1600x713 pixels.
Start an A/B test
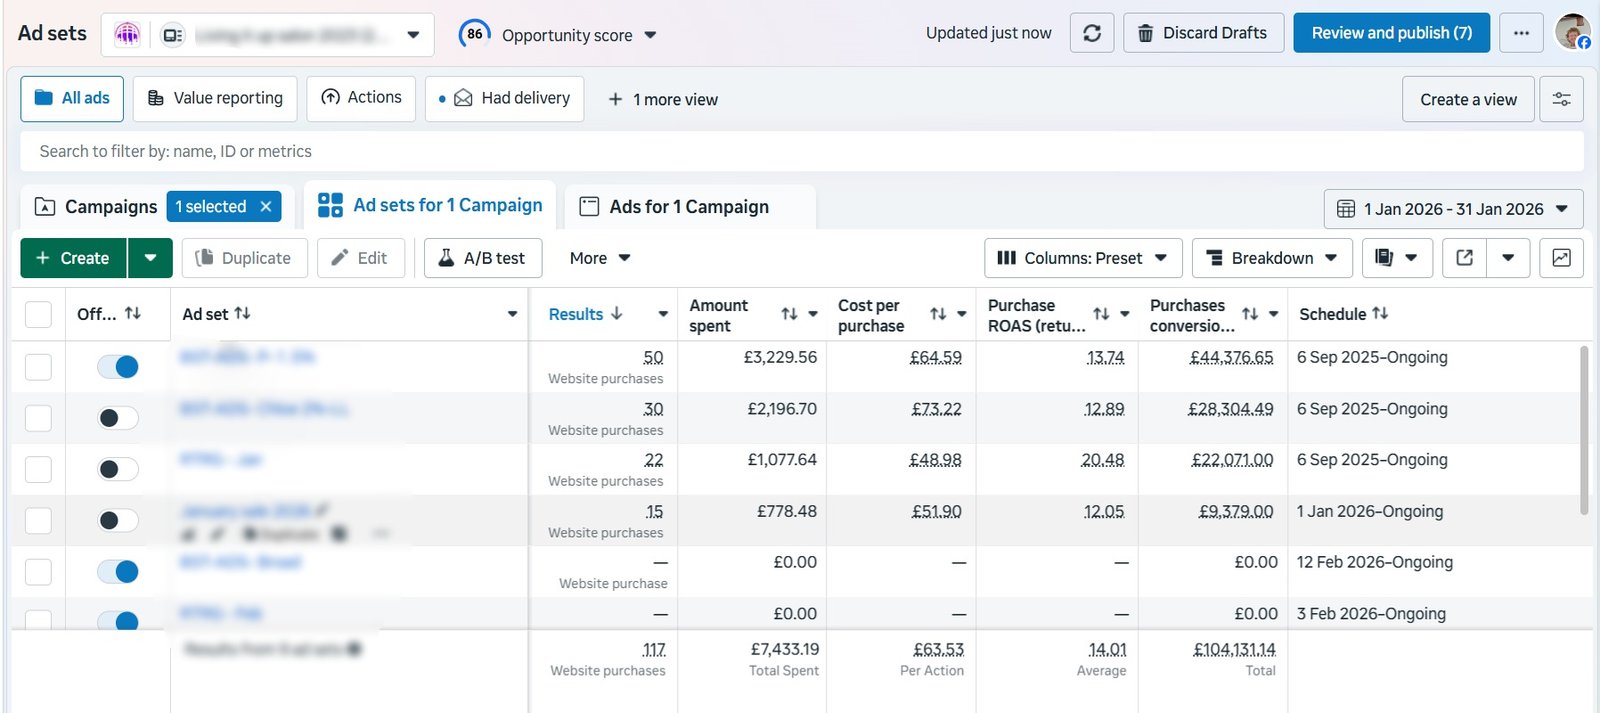(x=483, y=258)
